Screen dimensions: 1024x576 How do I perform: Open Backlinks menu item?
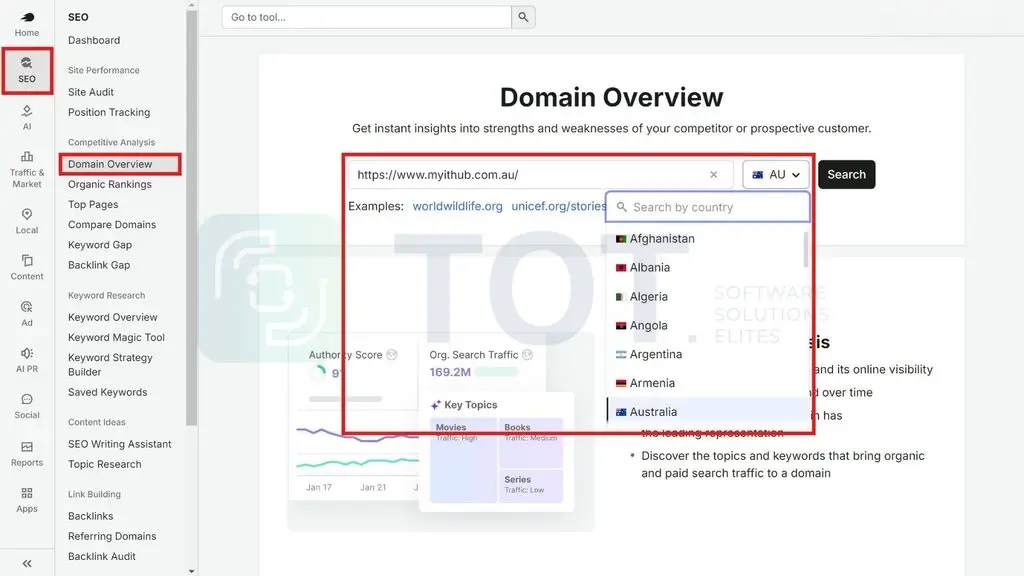click(91, 516)
